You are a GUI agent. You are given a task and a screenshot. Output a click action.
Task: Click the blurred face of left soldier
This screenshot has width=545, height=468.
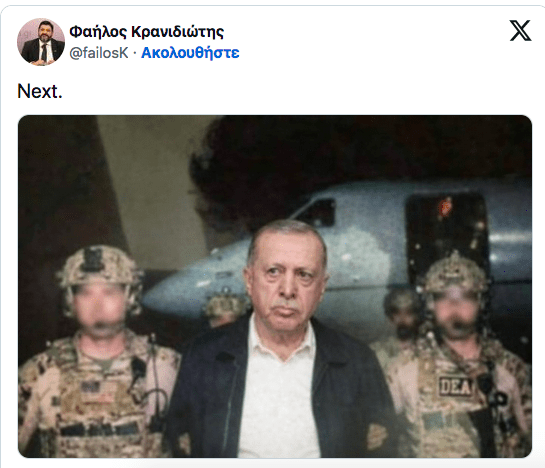click(x=99, y=306)
